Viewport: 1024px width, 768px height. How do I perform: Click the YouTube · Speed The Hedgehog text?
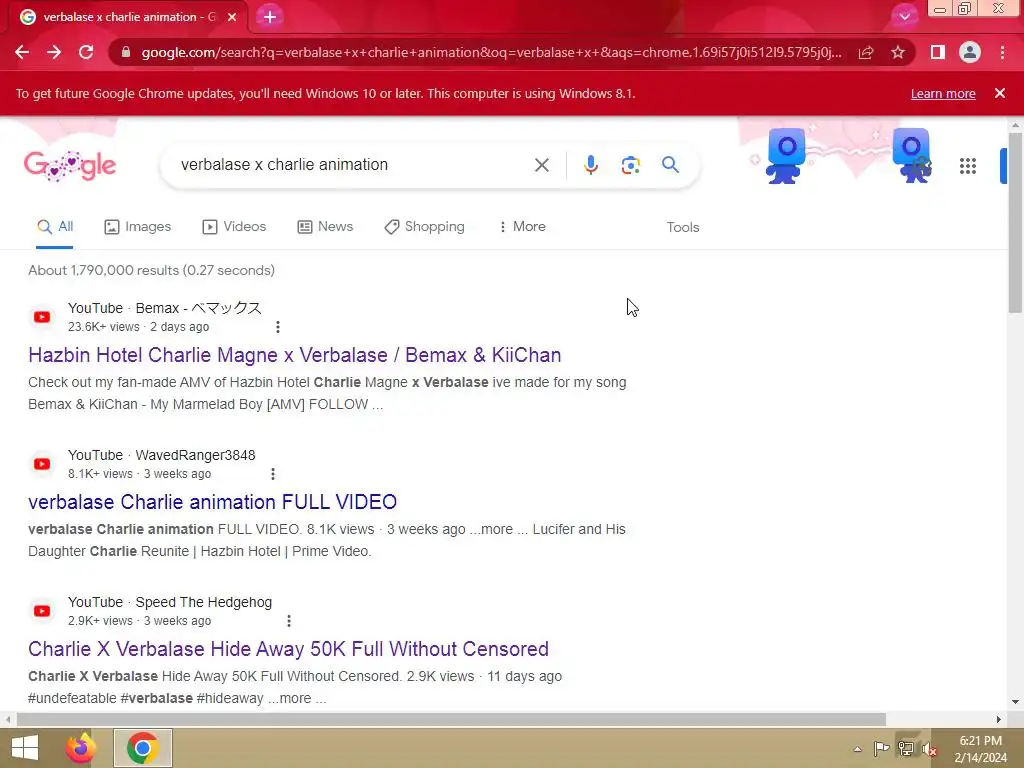point(170,602)
